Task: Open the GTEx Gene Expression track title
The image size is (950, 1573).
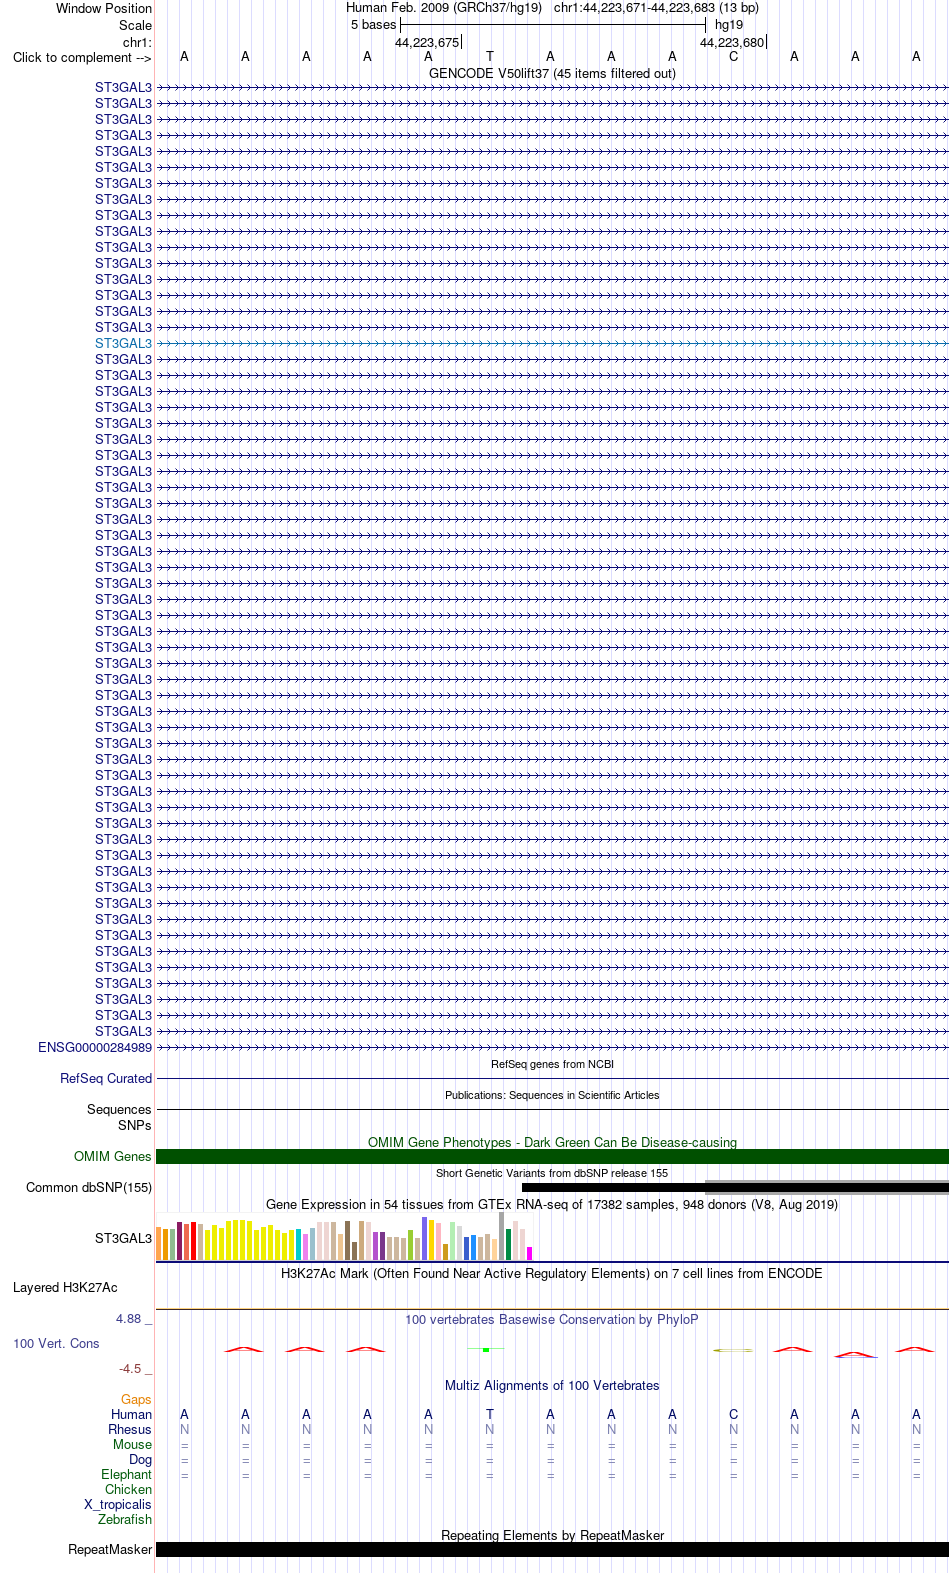Action: 552,1204
